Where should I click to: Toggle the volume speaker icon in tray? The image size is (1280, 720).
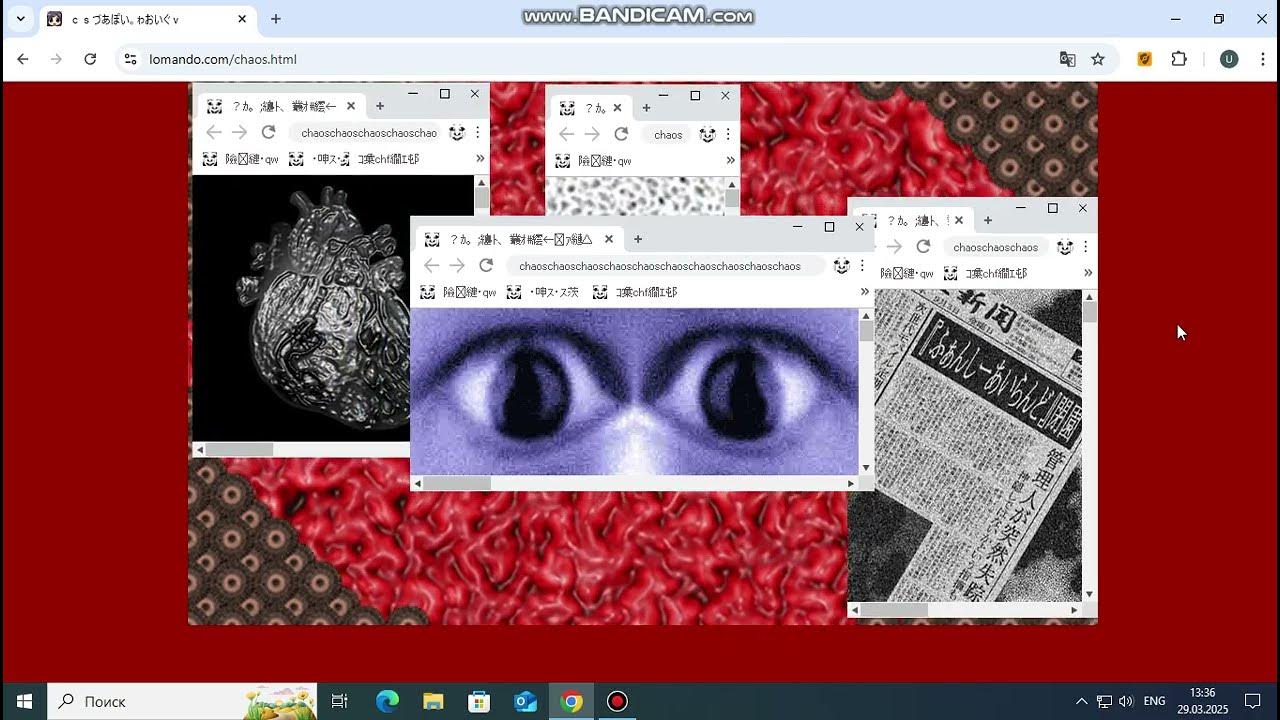pos(1126,701)
